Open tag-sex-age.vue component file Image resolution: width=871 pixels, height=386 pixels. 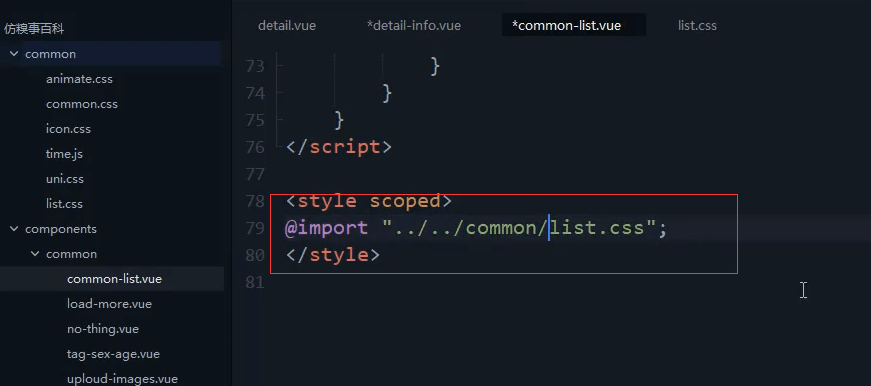[113, 354]
